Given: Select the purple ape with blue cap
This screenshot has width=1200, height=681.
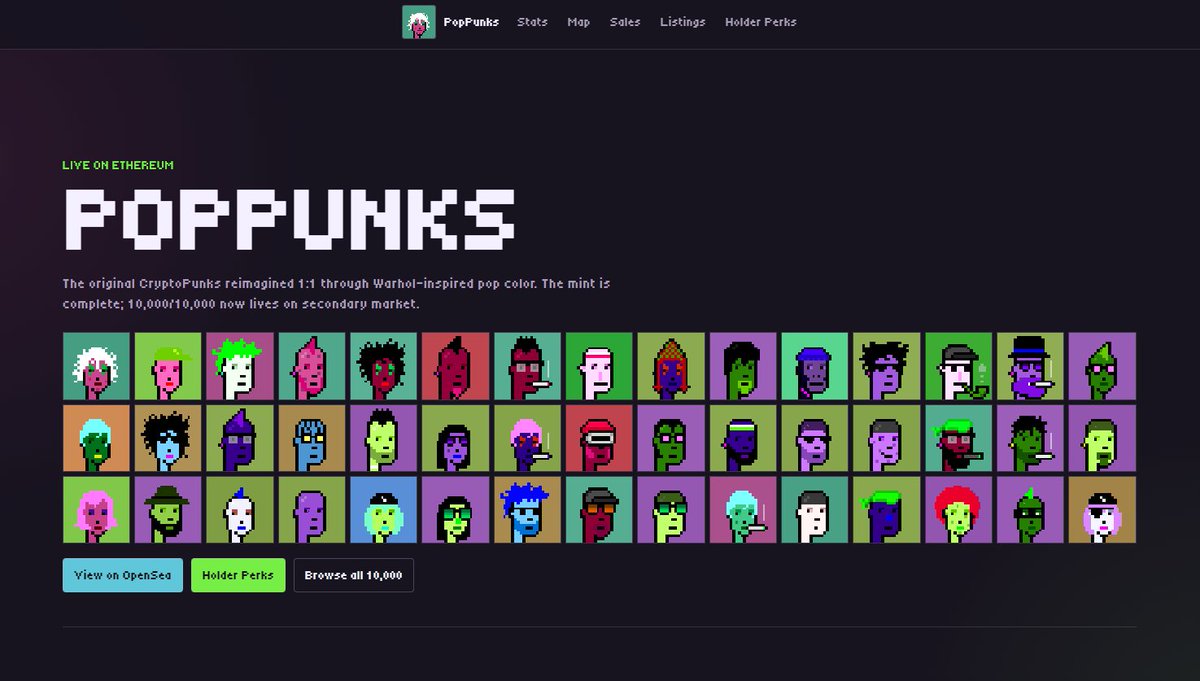Looking at the screenshot, I should click(815, 366).
